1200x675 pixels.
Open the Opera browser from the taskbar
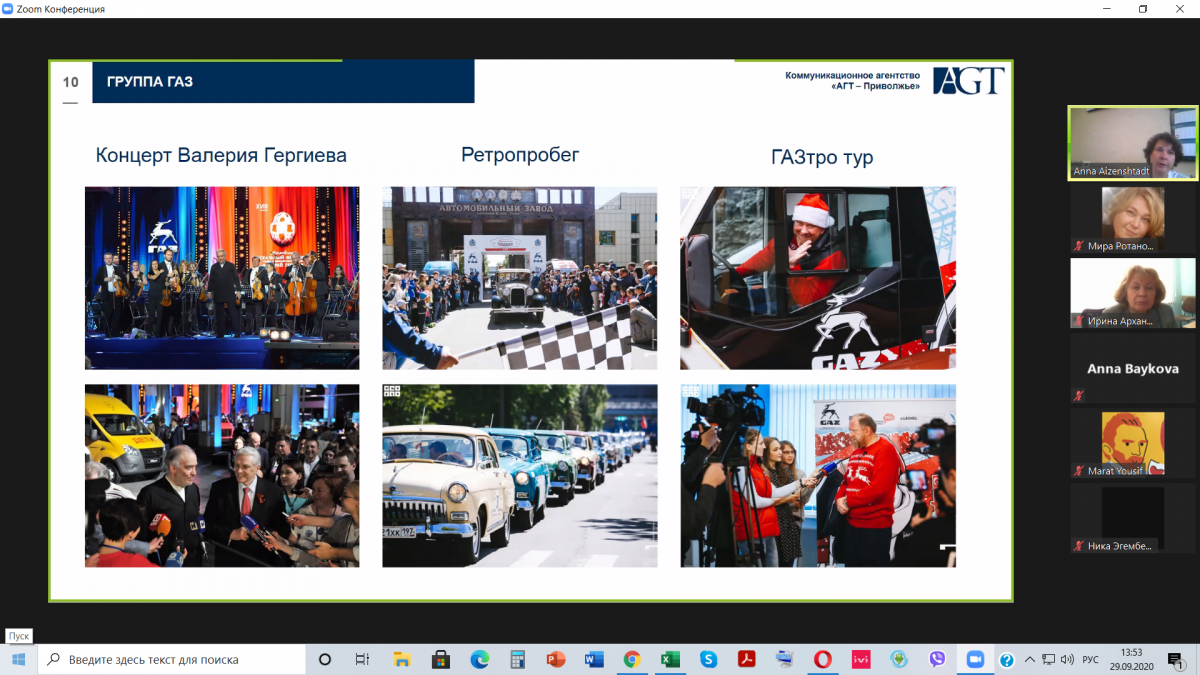[822, 659]
